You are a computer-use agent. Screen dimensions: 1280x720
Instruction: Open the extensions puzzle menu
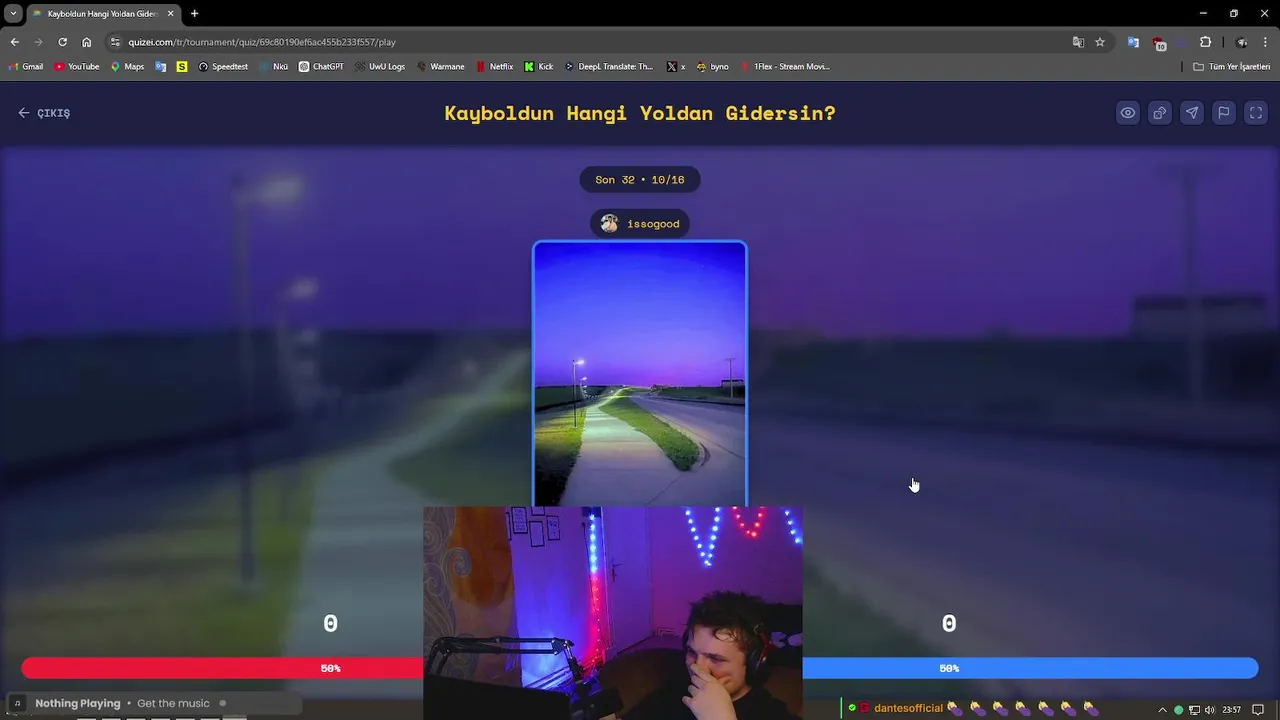[x=1205, y=42]
